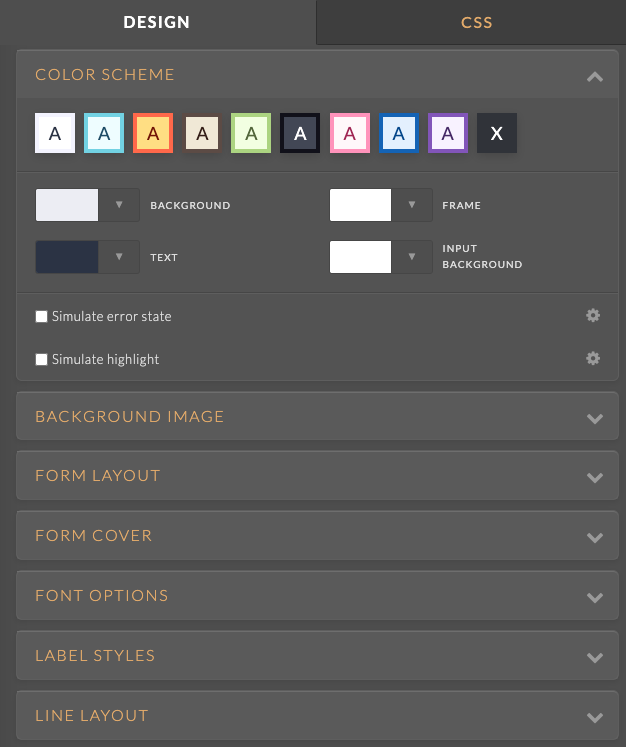Choose the teal-bordered color scheme

104,133
